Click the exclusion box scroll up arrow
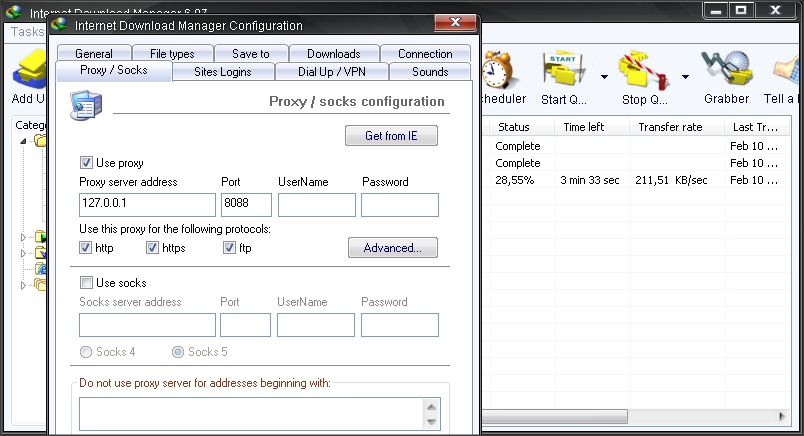804x436 pixels. 431,407
